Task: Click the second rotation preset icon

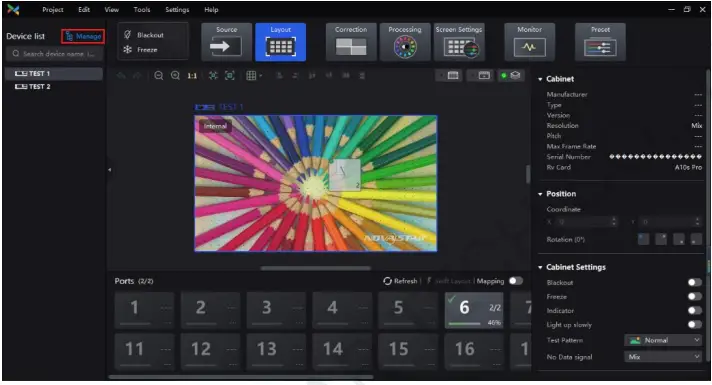Action: pos(661,239)
